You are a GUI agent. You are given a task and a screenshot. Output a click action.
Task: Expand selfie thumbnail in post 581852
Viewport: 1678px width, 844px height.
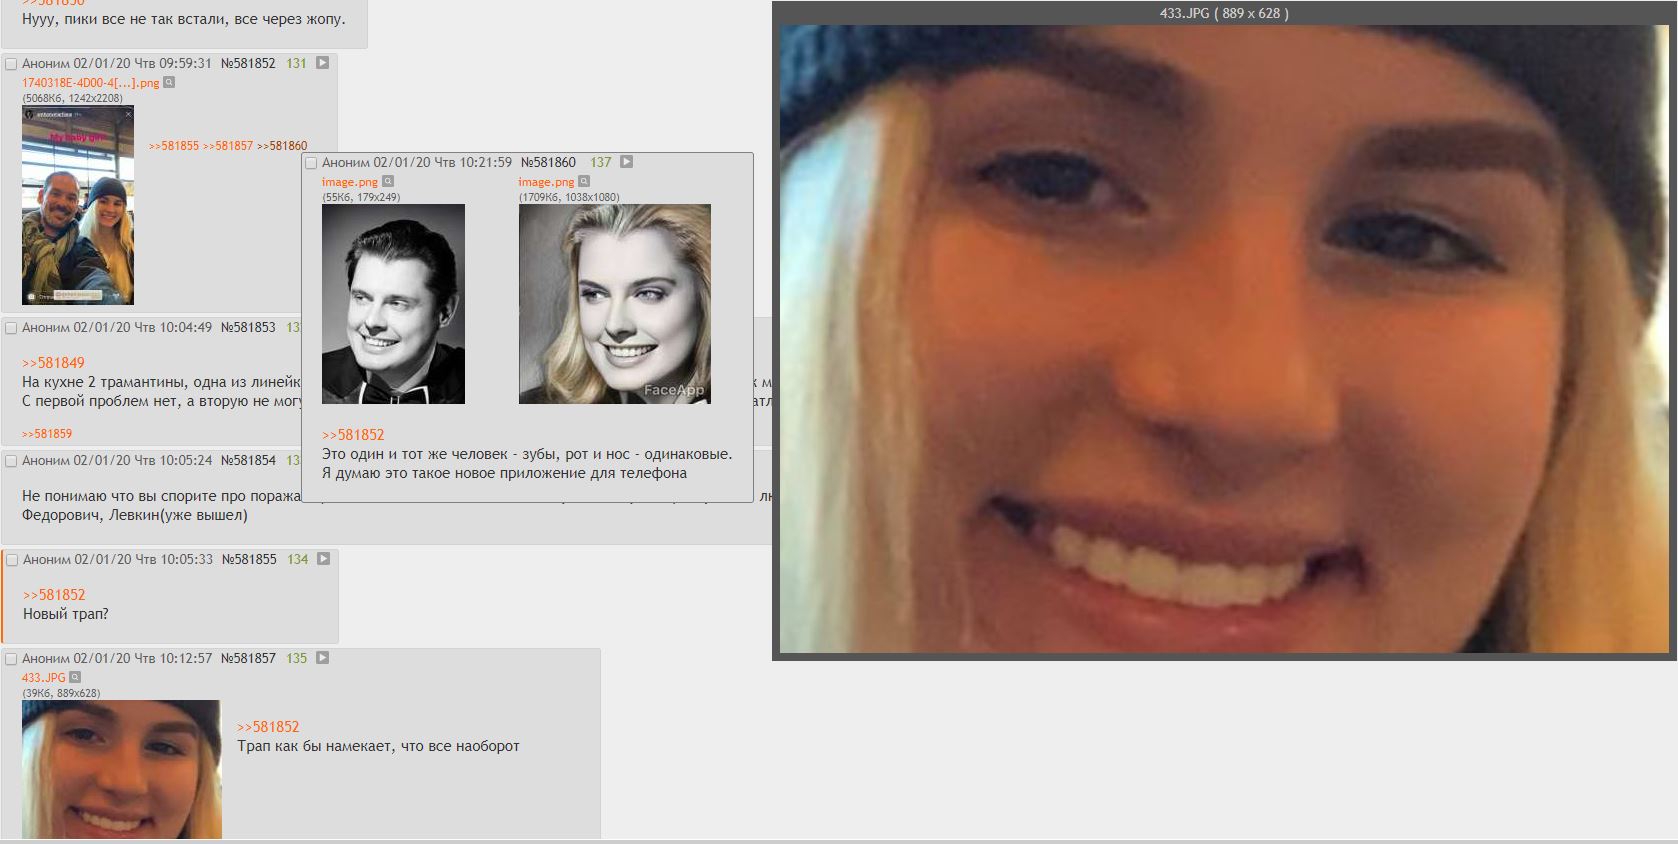(x=78, y=205)
